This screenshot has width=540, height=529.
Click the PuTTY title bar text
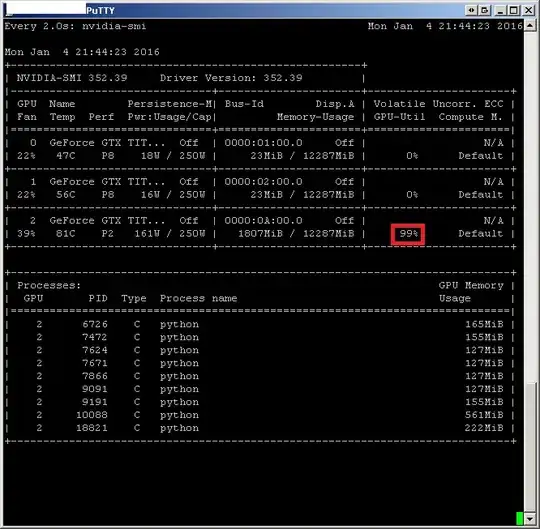[100, 11]
